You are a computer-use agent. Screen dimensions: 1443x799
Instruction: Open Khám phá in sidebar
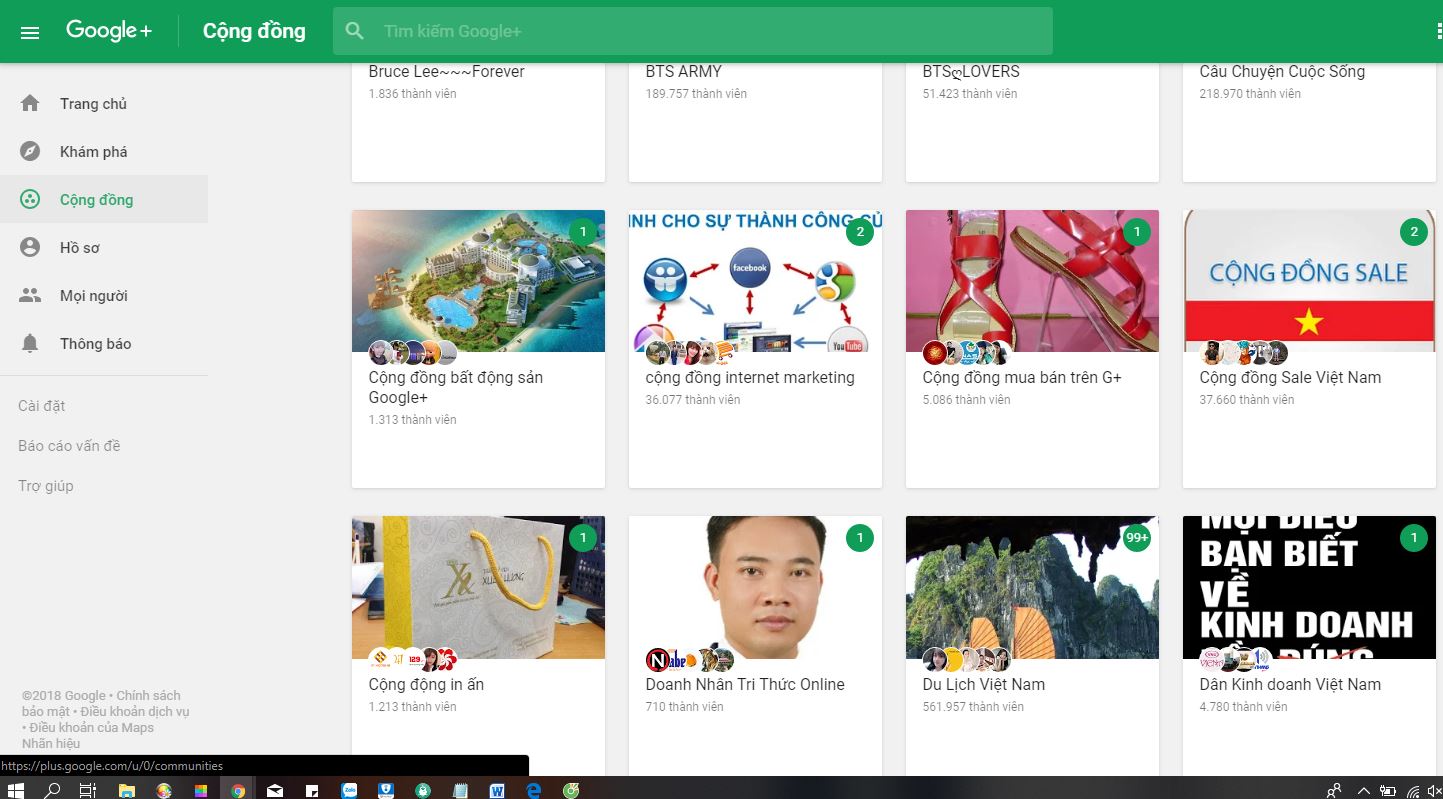(104, 151)
